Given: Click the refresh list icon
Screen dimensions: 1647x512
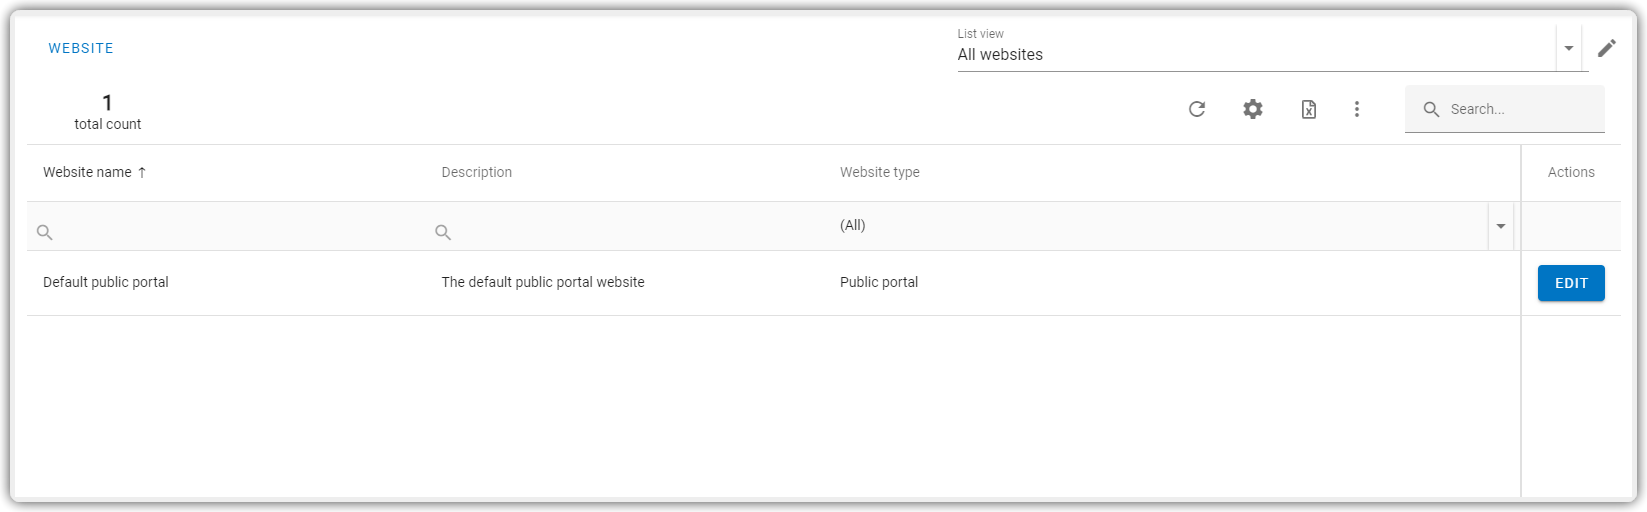Looking at the screenshot, I should (1197, 109).
